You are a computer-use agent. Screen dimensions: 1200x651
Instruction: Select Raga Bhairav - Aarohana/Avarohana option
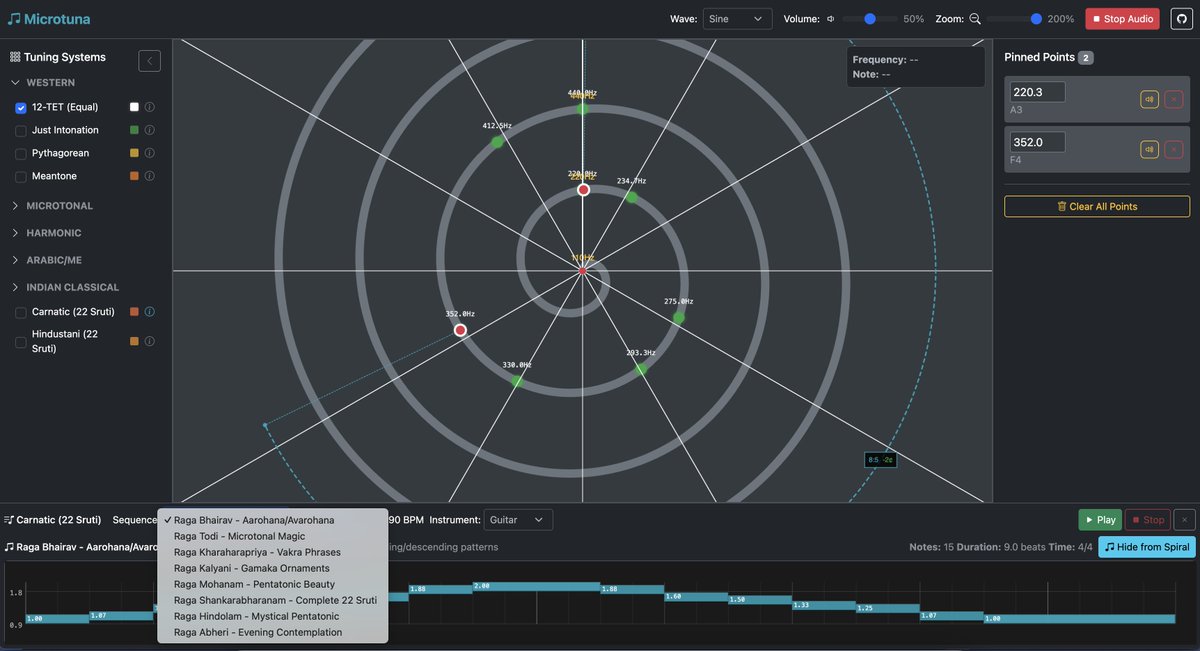[272, 520]
